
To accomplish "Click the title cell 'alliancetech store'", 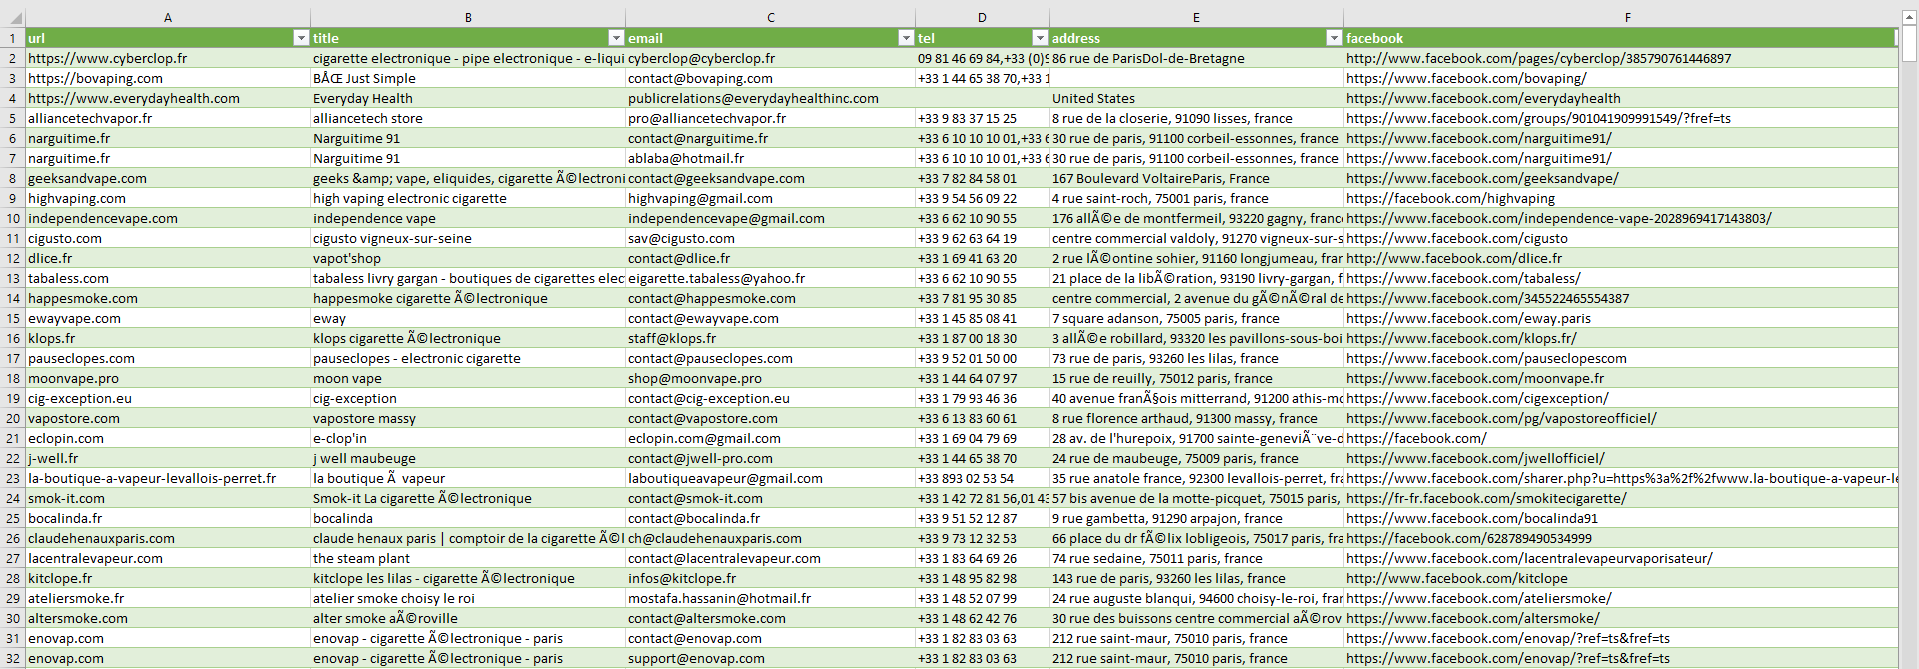I will tap(468, 118).
